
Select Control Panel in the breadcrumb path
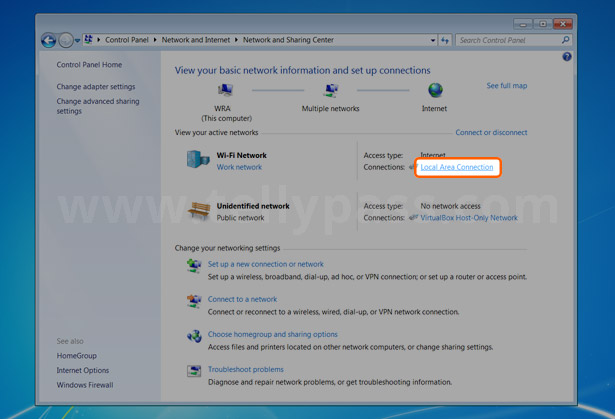[127, 40]
